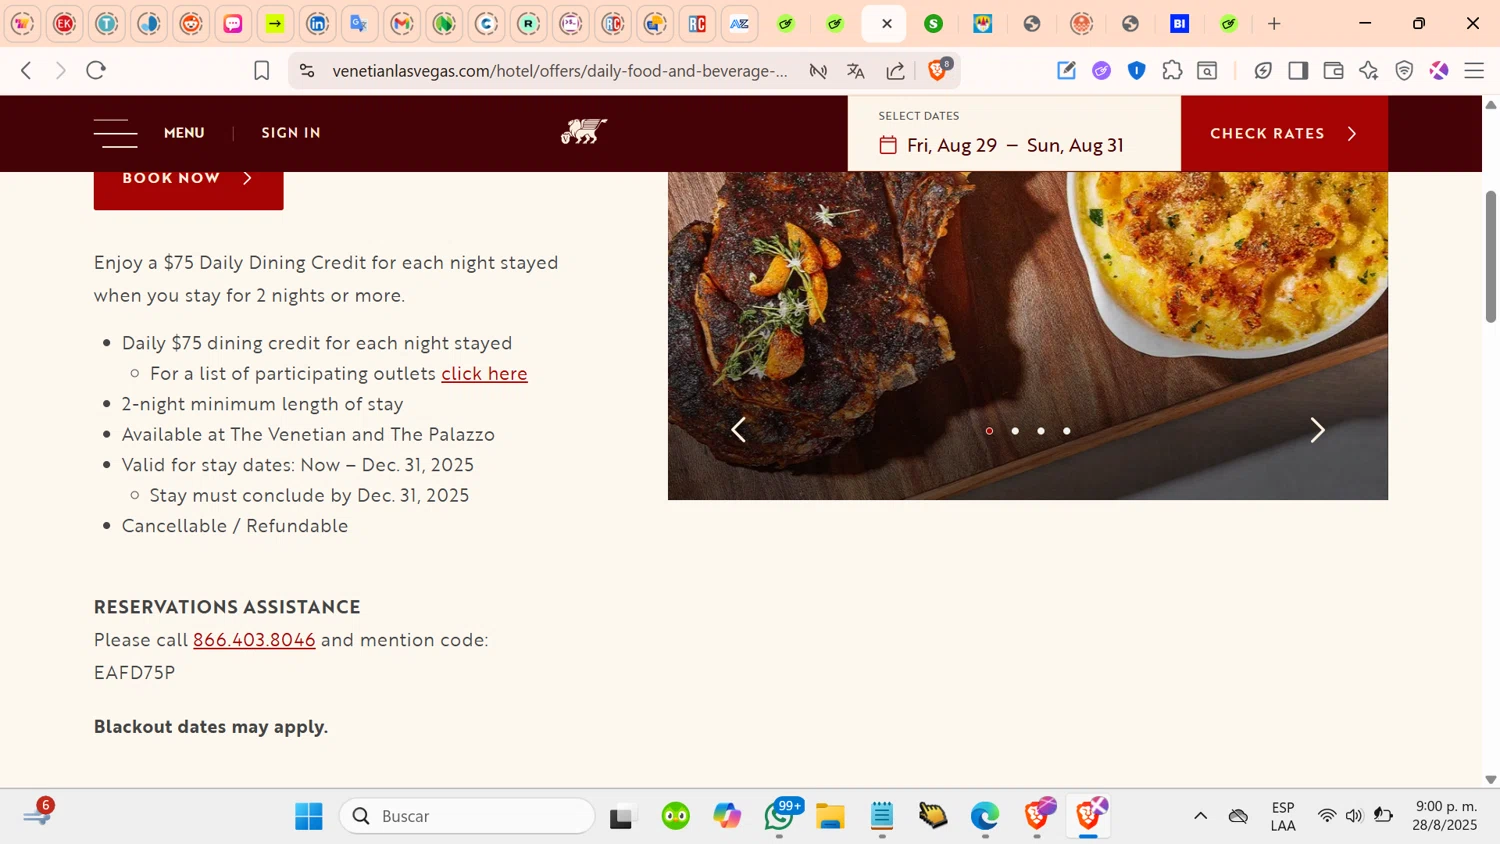The image size is (1500, 844).
Task: Select the fourth carousel dot
Action: click(x=1067, y=431)
